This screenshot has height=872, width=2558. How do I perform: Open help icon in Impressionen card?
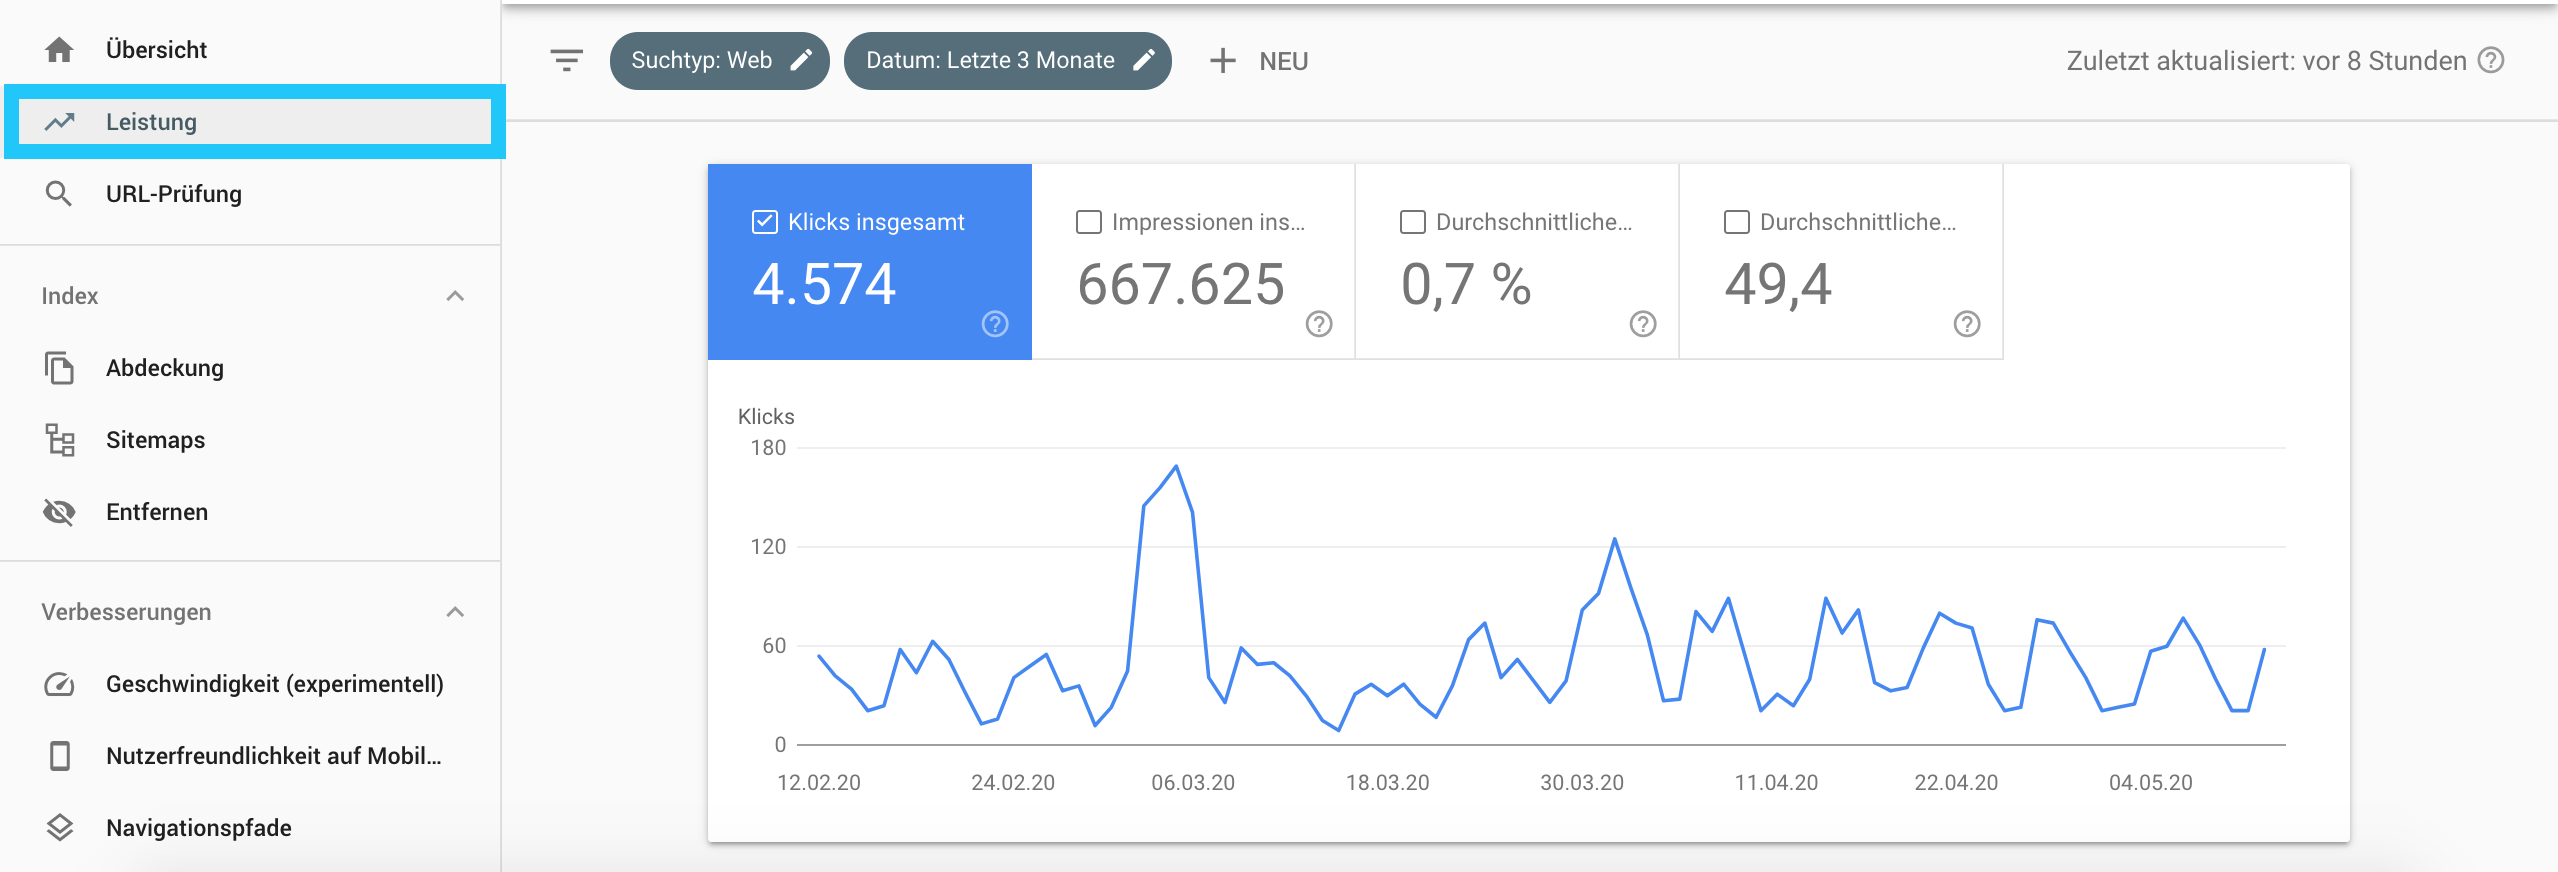[x=1319, y=324]
